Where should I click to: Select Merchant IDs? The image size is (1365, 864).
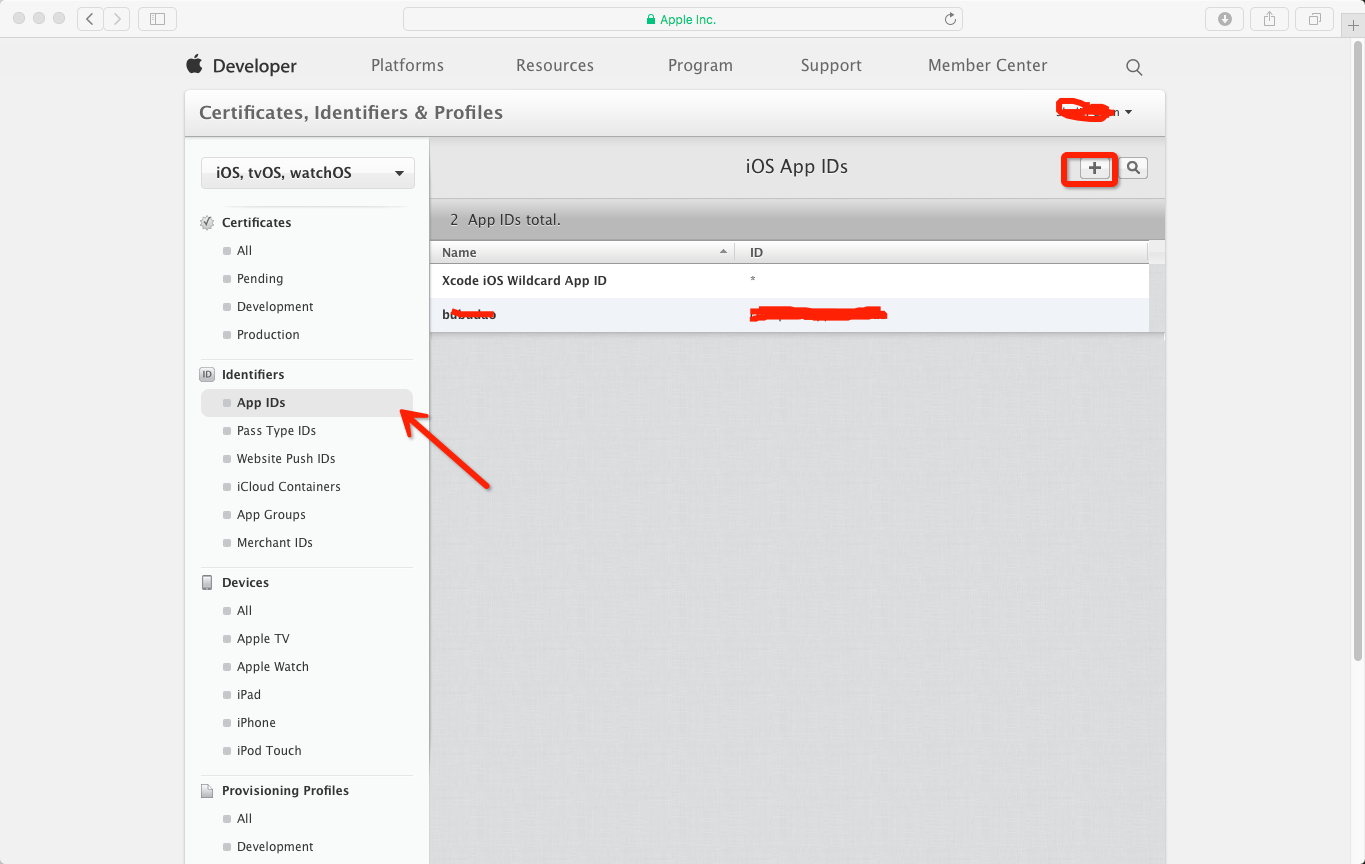click(275, 543)
